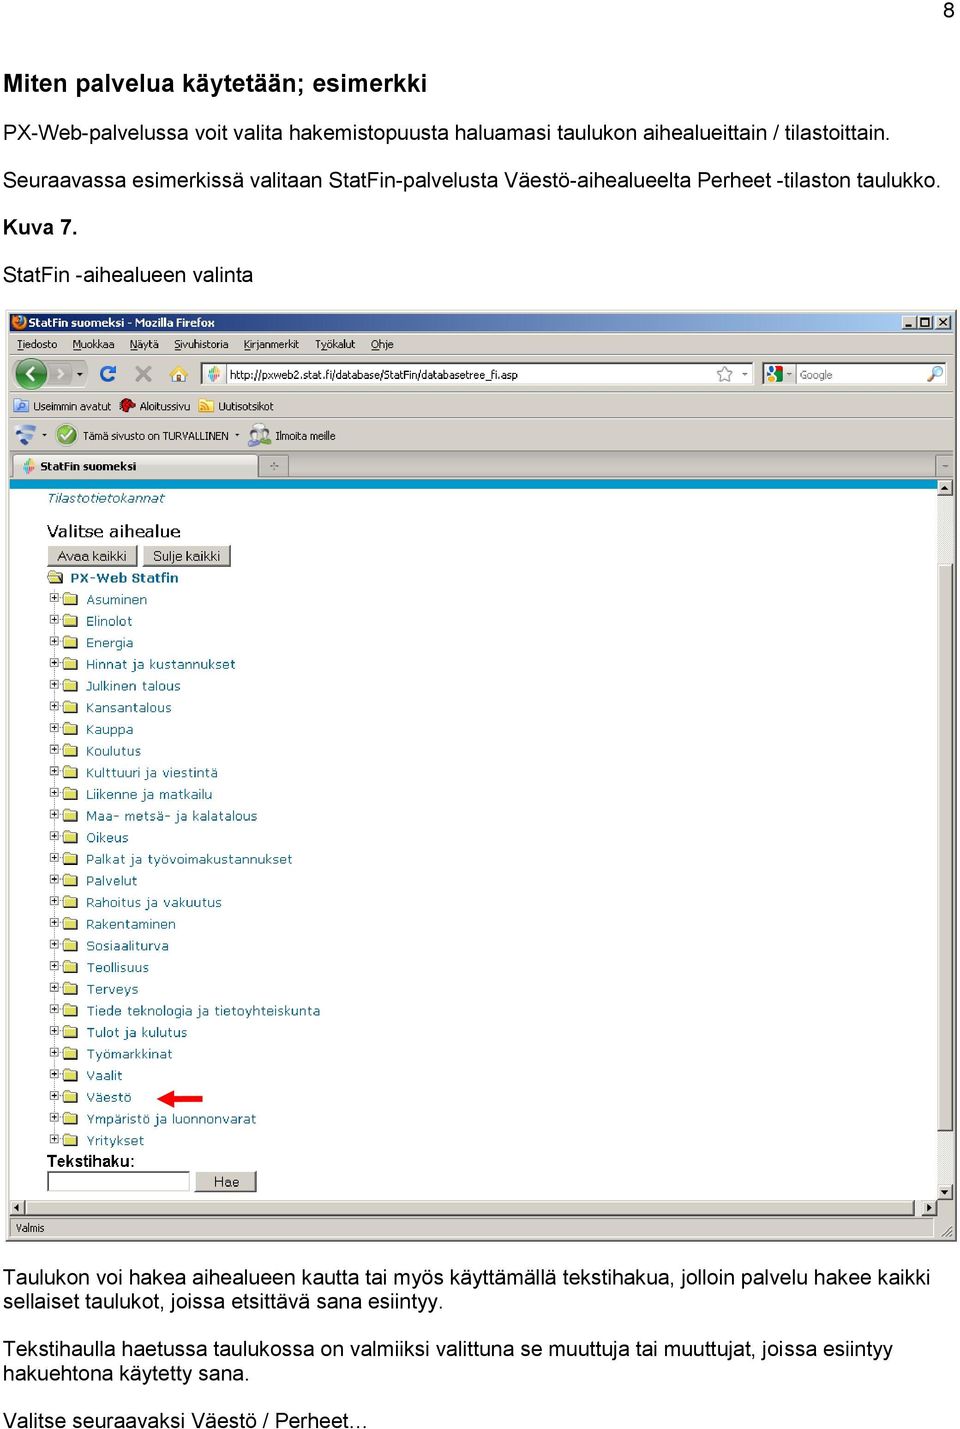Click the Rakentaminen folder icon

tap(71, 924)
